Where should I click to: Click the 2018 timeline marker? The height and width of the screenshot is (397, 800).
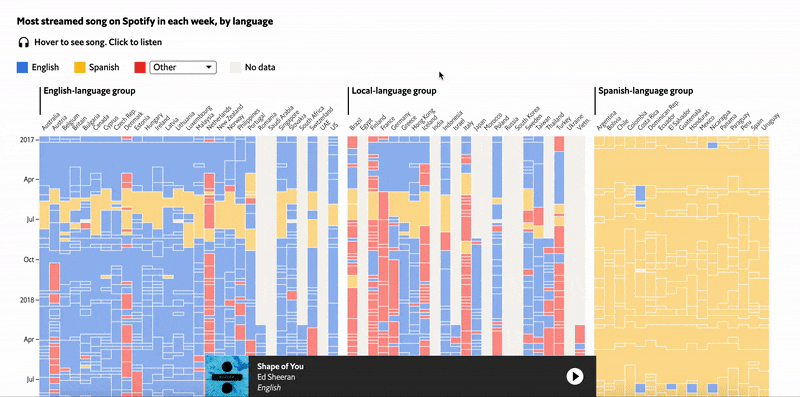tap(26, 300)
